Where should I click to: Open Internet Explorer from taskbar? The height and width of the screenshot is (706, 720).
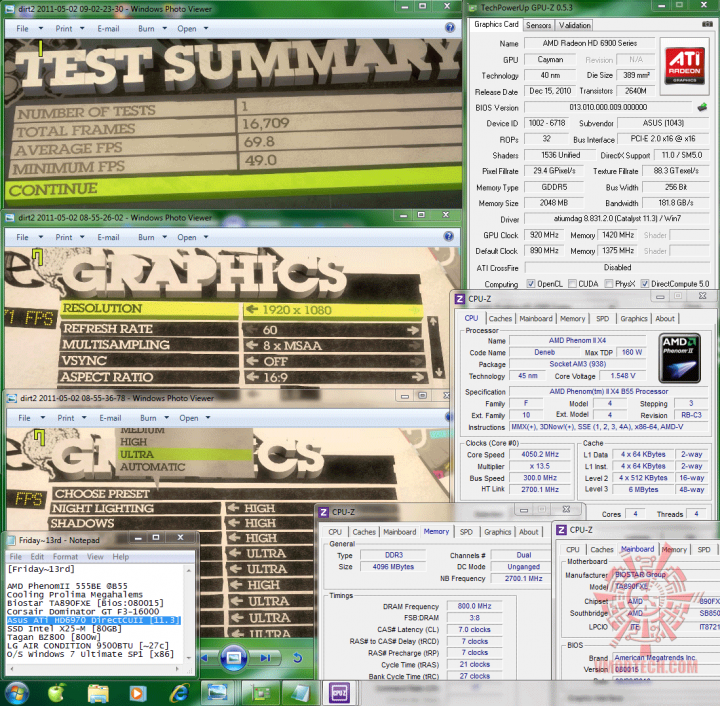(180, 692)
